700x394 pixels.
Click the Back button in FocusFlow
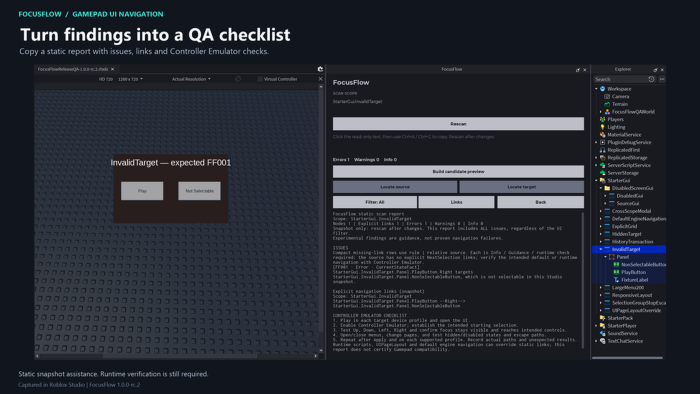point(541,202)
